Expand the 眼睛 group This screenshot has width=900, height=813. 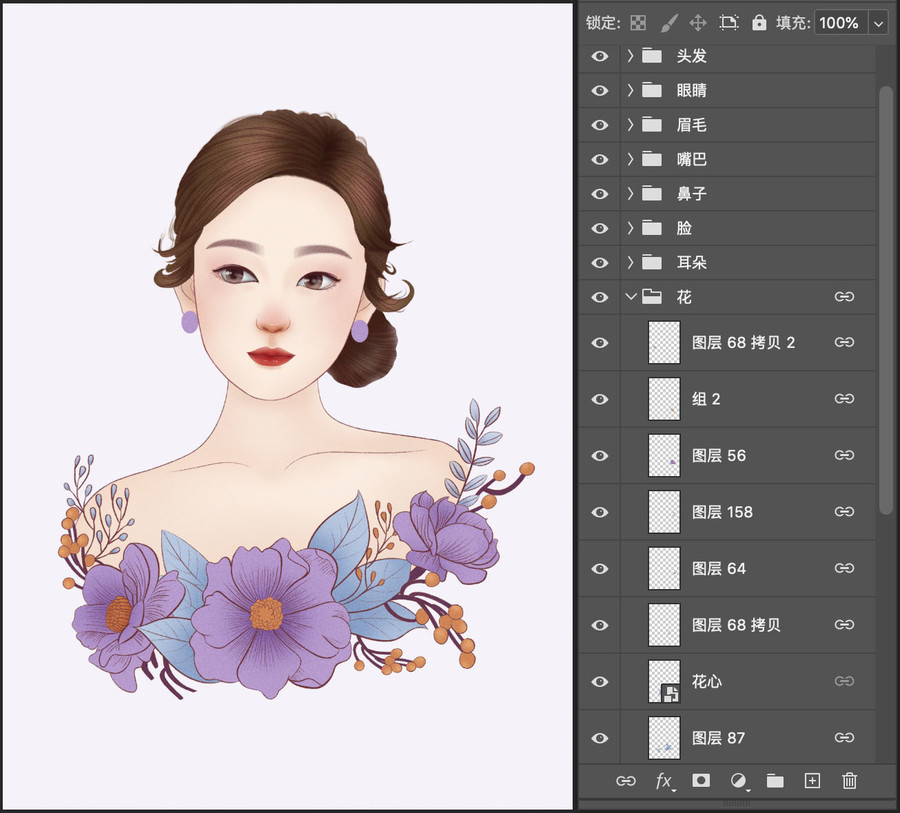(631, 90)
